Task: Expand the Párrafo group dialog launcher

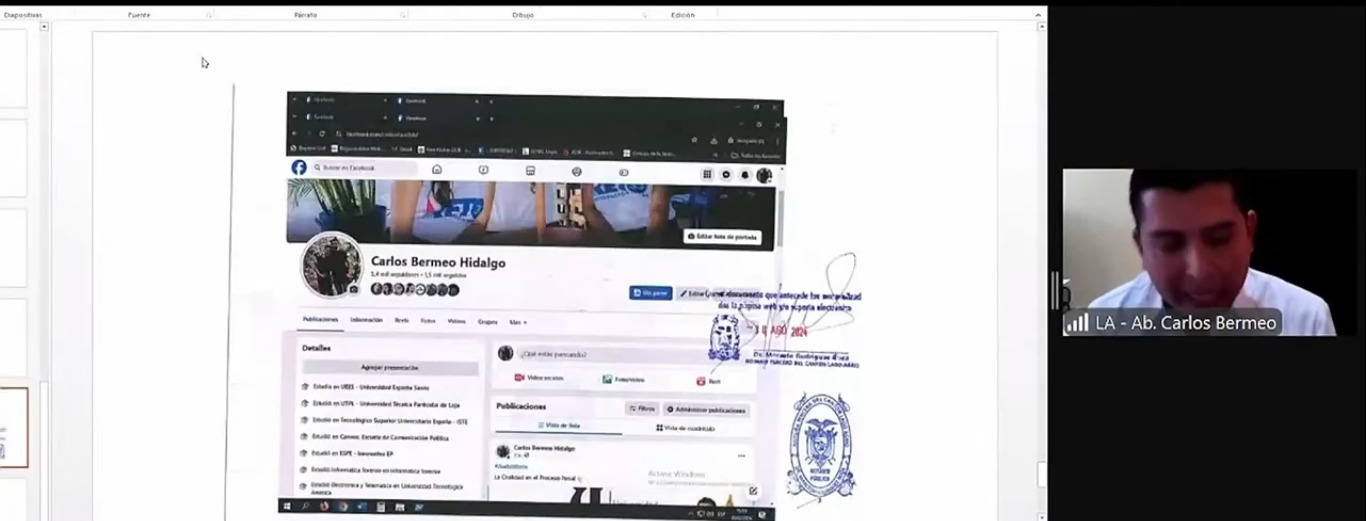Action: [x=403, y=15]
